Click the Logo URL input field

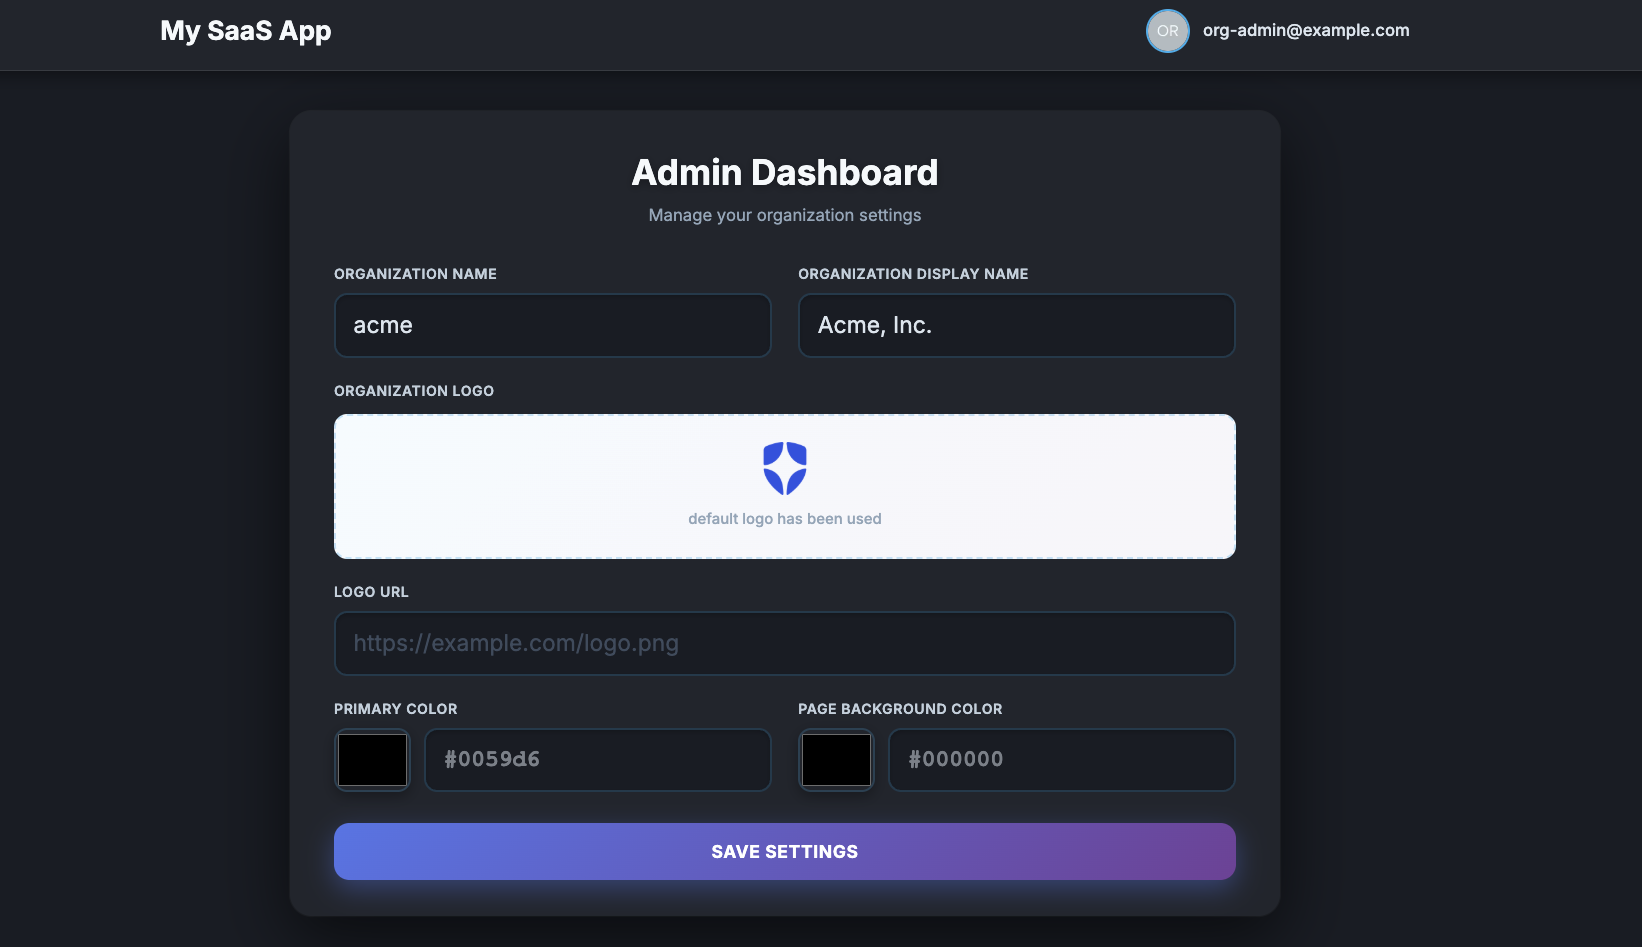tap(784, 643)
